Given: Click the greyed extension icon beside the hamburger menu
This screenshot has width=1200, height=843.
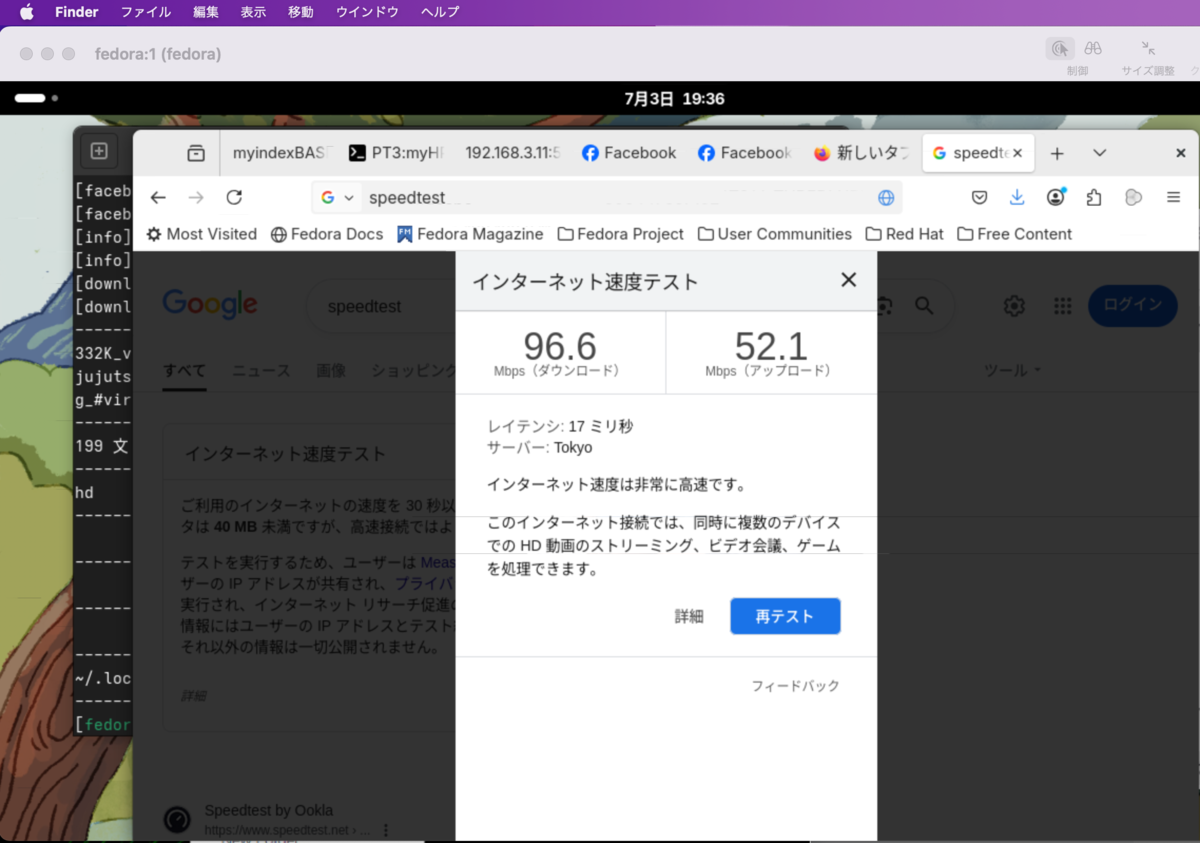Looking at the screenshot, I should tap(1133, 197).
